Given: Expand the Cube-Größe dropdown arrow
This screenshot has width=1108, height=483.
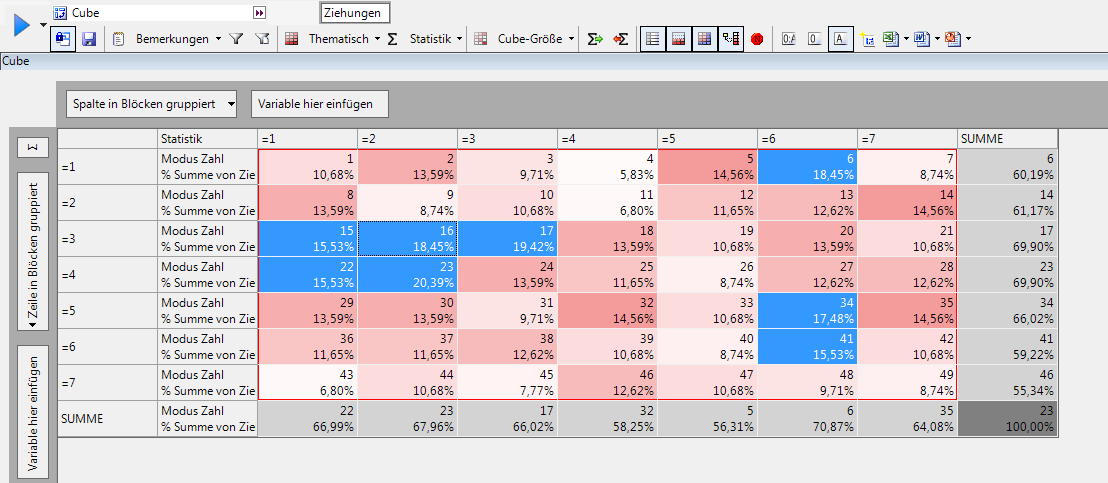Looking at the screenshot, I should click(572, 39).
